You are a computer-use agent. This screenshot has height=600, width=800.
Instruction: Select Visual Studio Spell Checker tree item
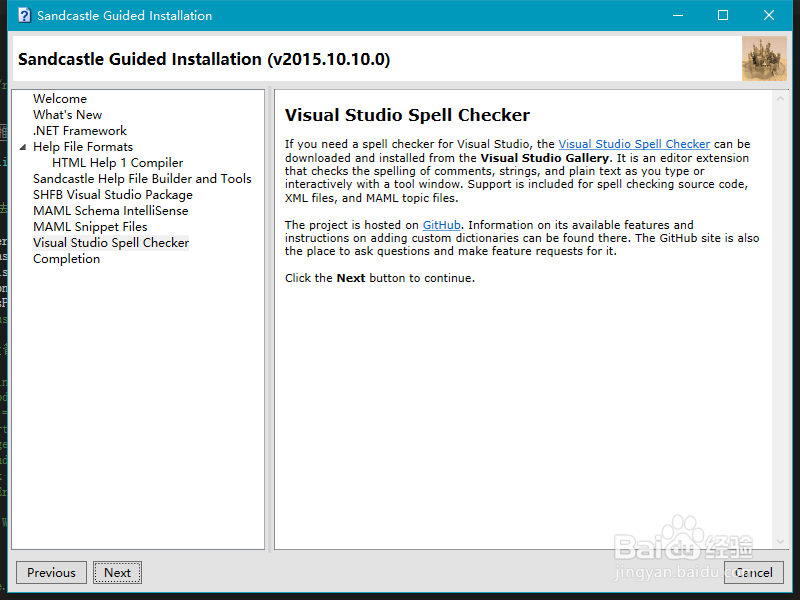(x=111, y=243)
